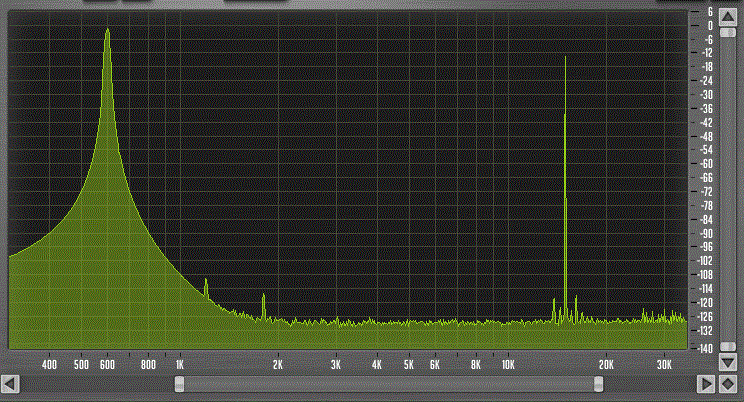The image size is (744, 402).
Task: Click the 500 frequency axis label
Action: click(x=81, y=365)
